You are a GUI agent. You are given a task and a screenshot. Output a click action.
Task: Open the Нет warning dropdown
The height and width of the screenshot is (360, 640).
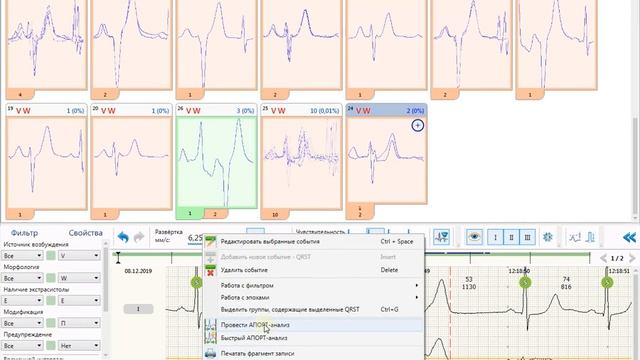pos(79,346)
